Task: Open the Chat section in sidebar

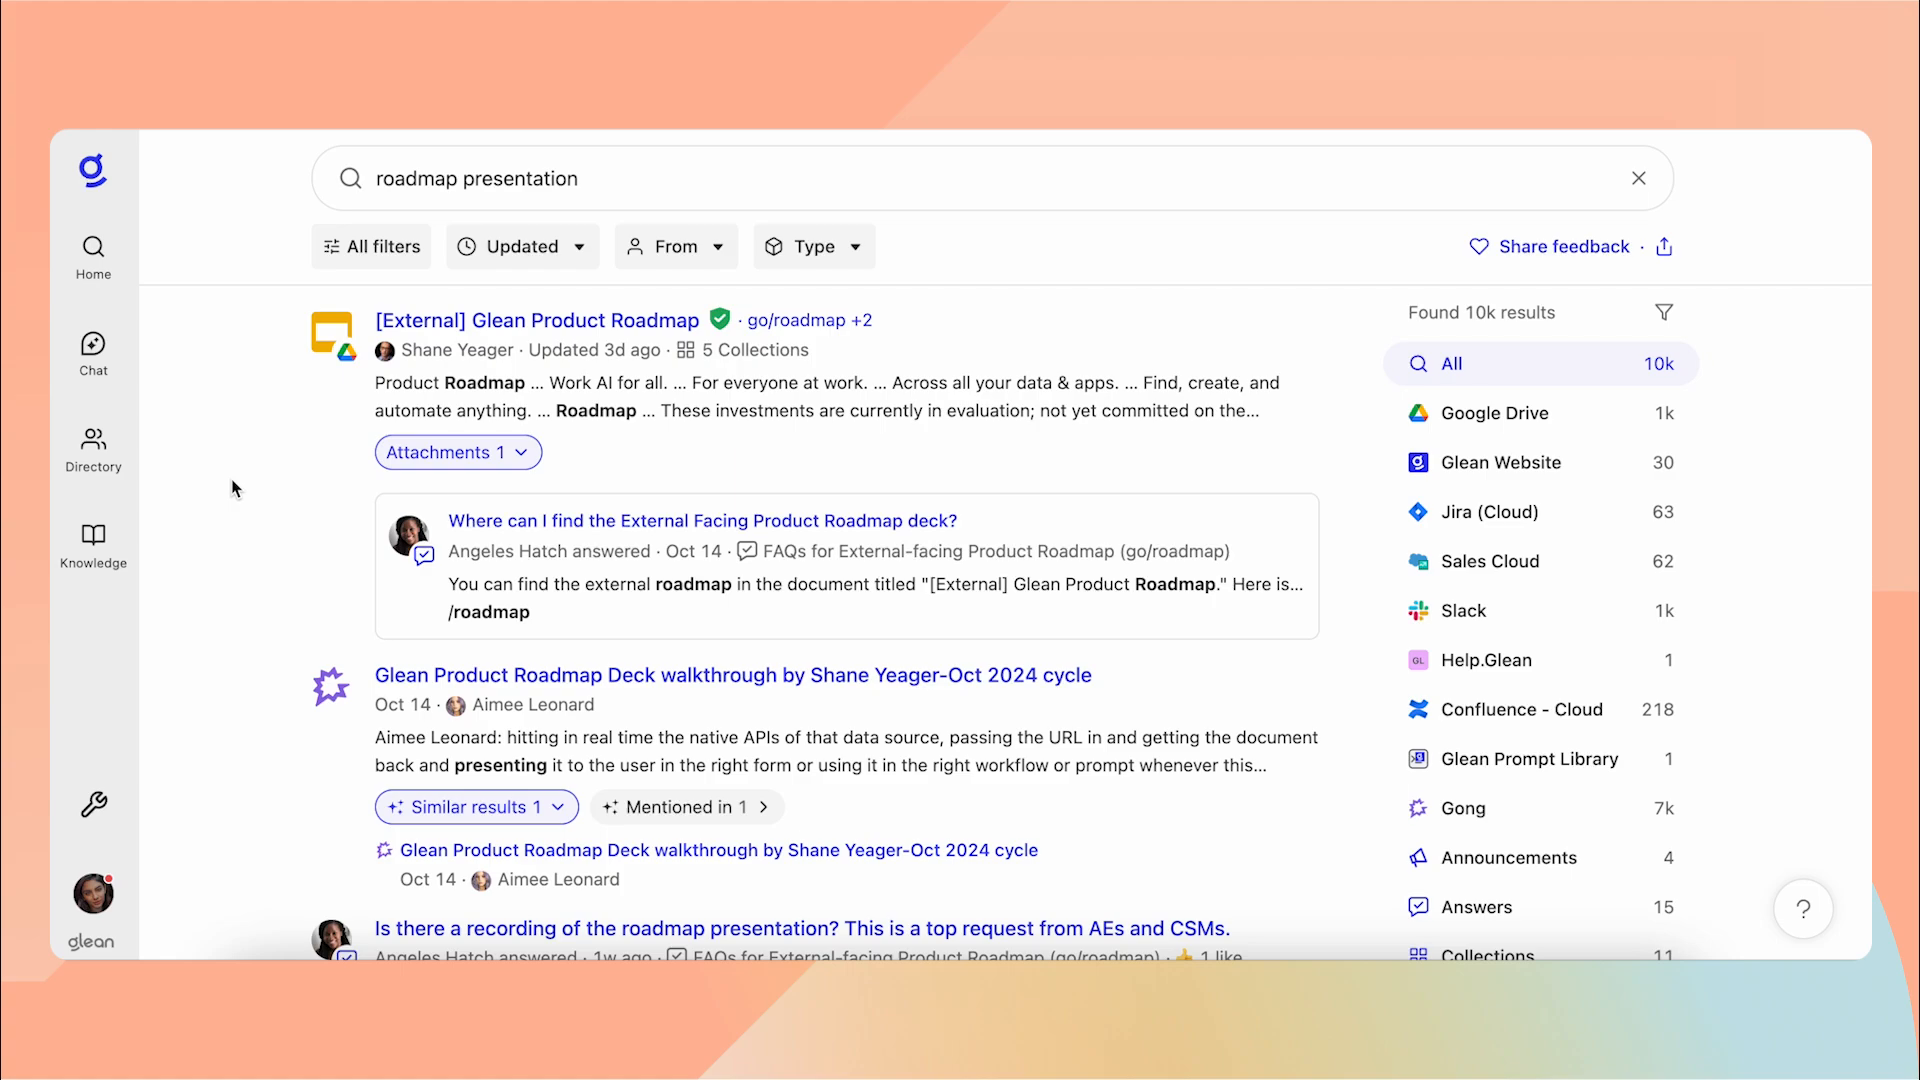Action: point(92,354)
